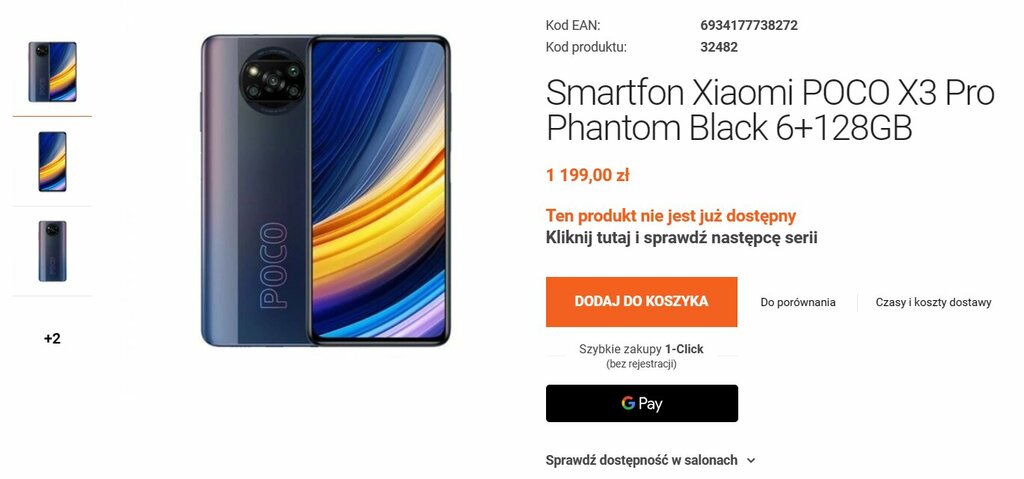
Task: Select the second thumbnail showing phone front
Action: (x=52, y=161)
